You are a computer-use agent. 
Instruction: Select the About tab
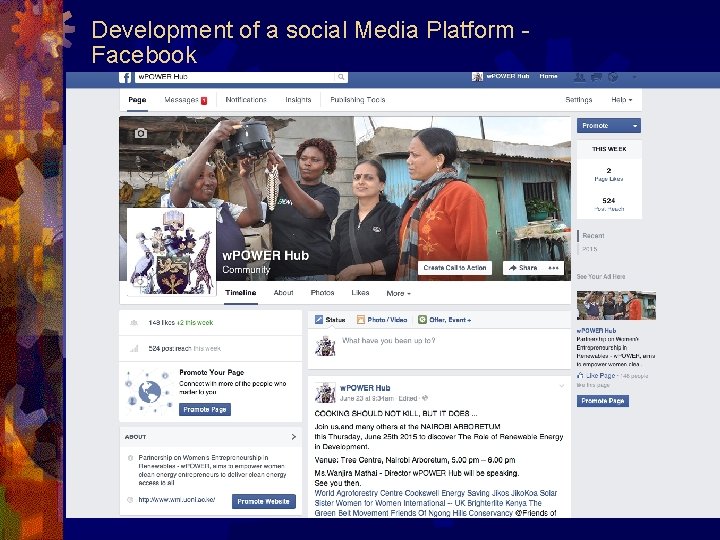tap(283, 293)
